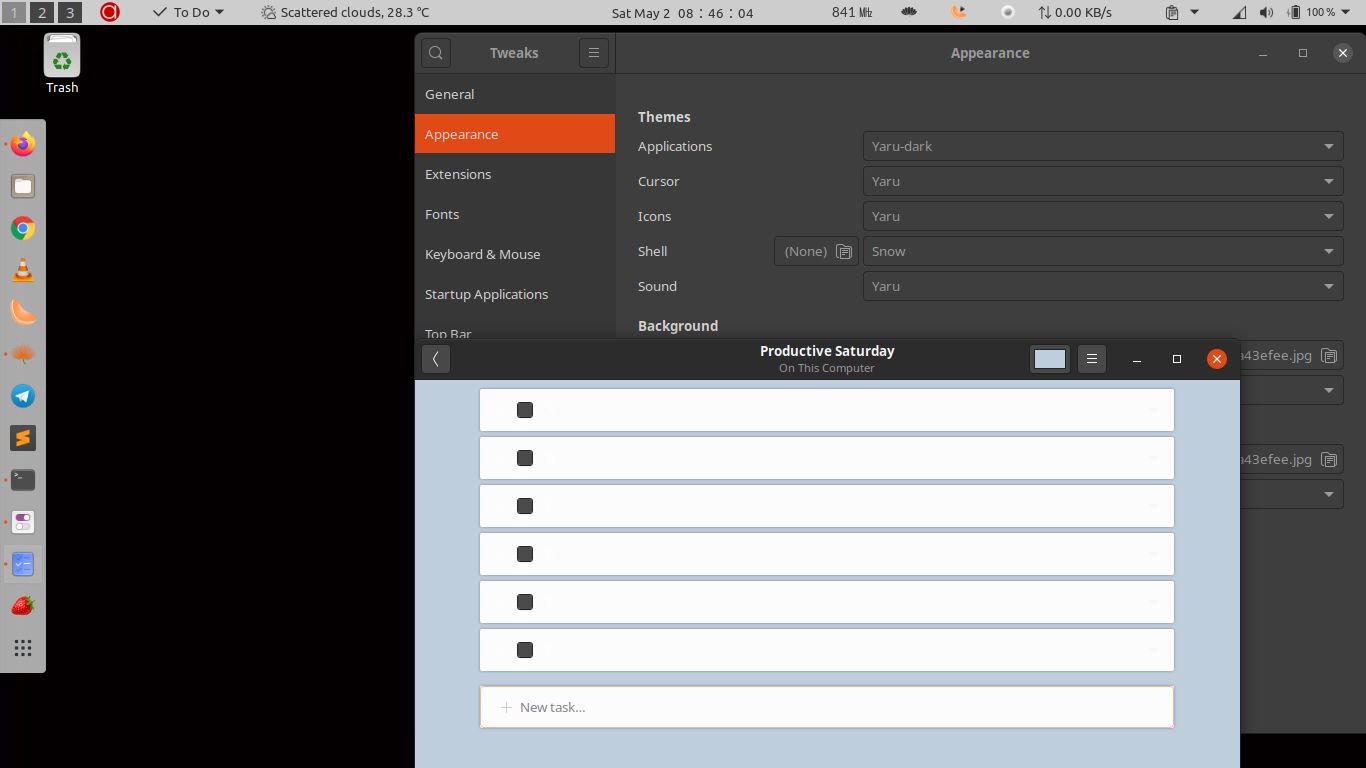Select Extensions in the Tweaks sidebar
1366x768 pixels.
[458, 174]
